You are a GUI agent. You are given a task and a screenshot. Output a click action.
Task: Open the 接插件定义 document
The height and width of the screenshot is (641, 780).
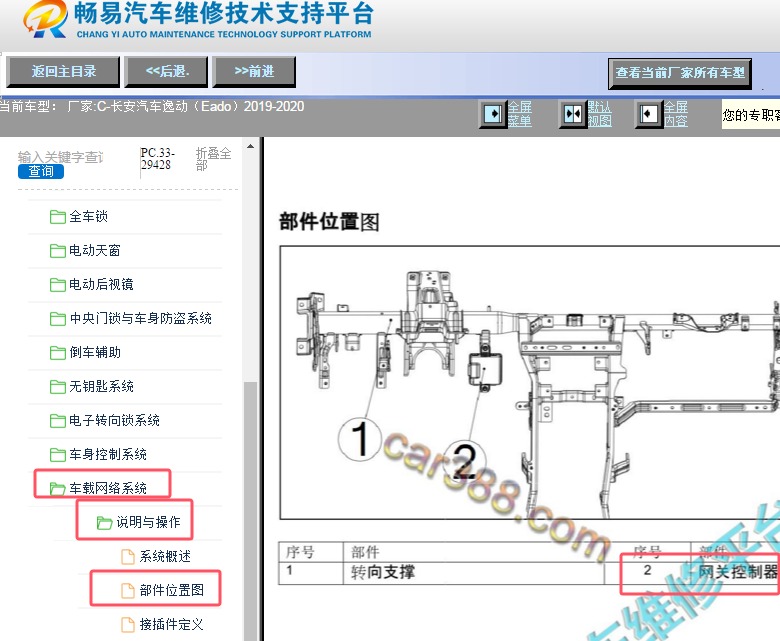click(x=172, y=624)
